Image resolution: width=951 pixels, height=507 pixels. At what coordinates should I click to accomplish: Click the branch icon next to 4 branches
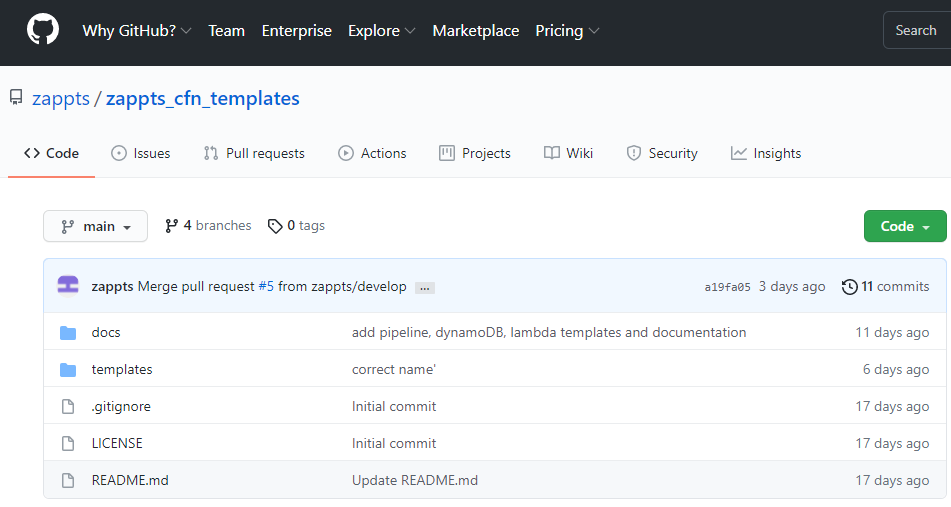[172, 226]
